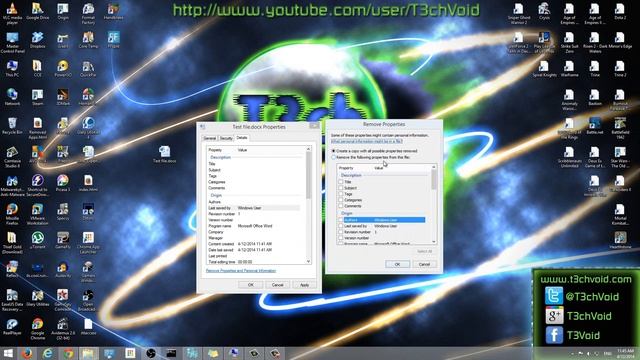This screenshot has width=640, height=360.
Task: Click 'Program name' row in Properties details
Action: tap(254, 226)
